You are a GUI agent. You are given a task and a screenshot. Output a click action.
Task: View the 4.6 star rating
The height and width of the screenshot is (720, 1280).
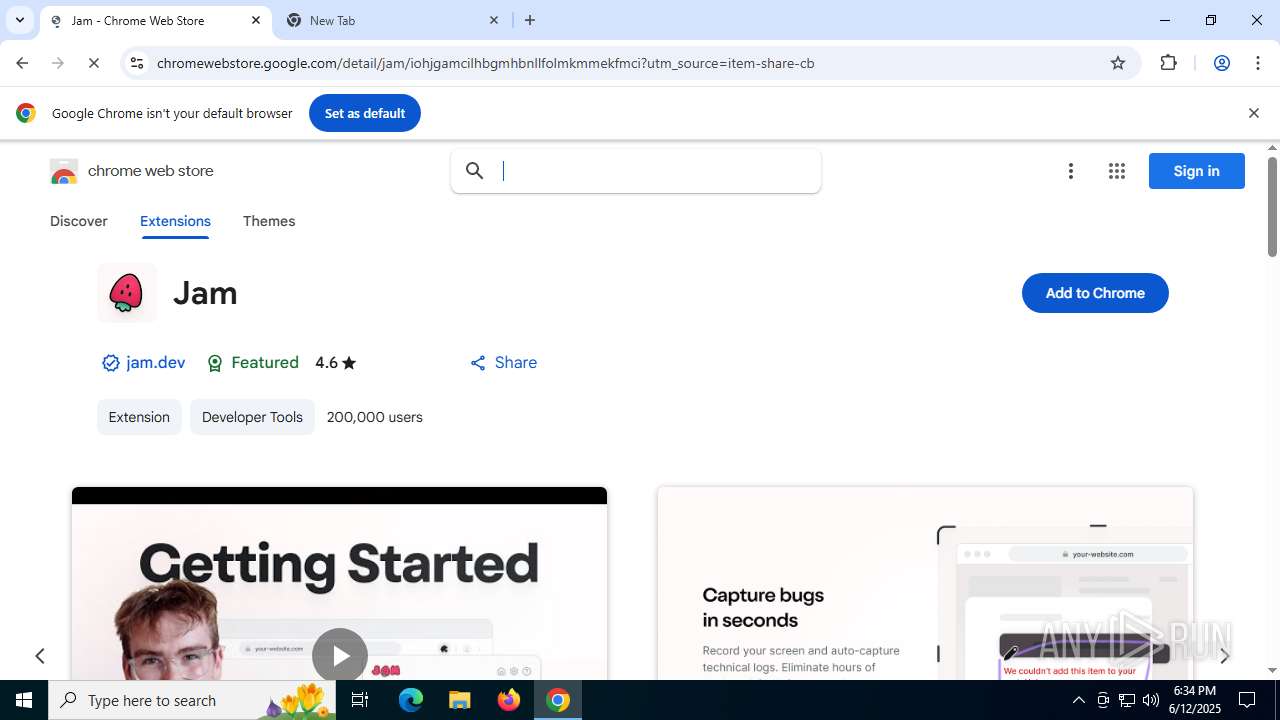click(x=336, y=363)
